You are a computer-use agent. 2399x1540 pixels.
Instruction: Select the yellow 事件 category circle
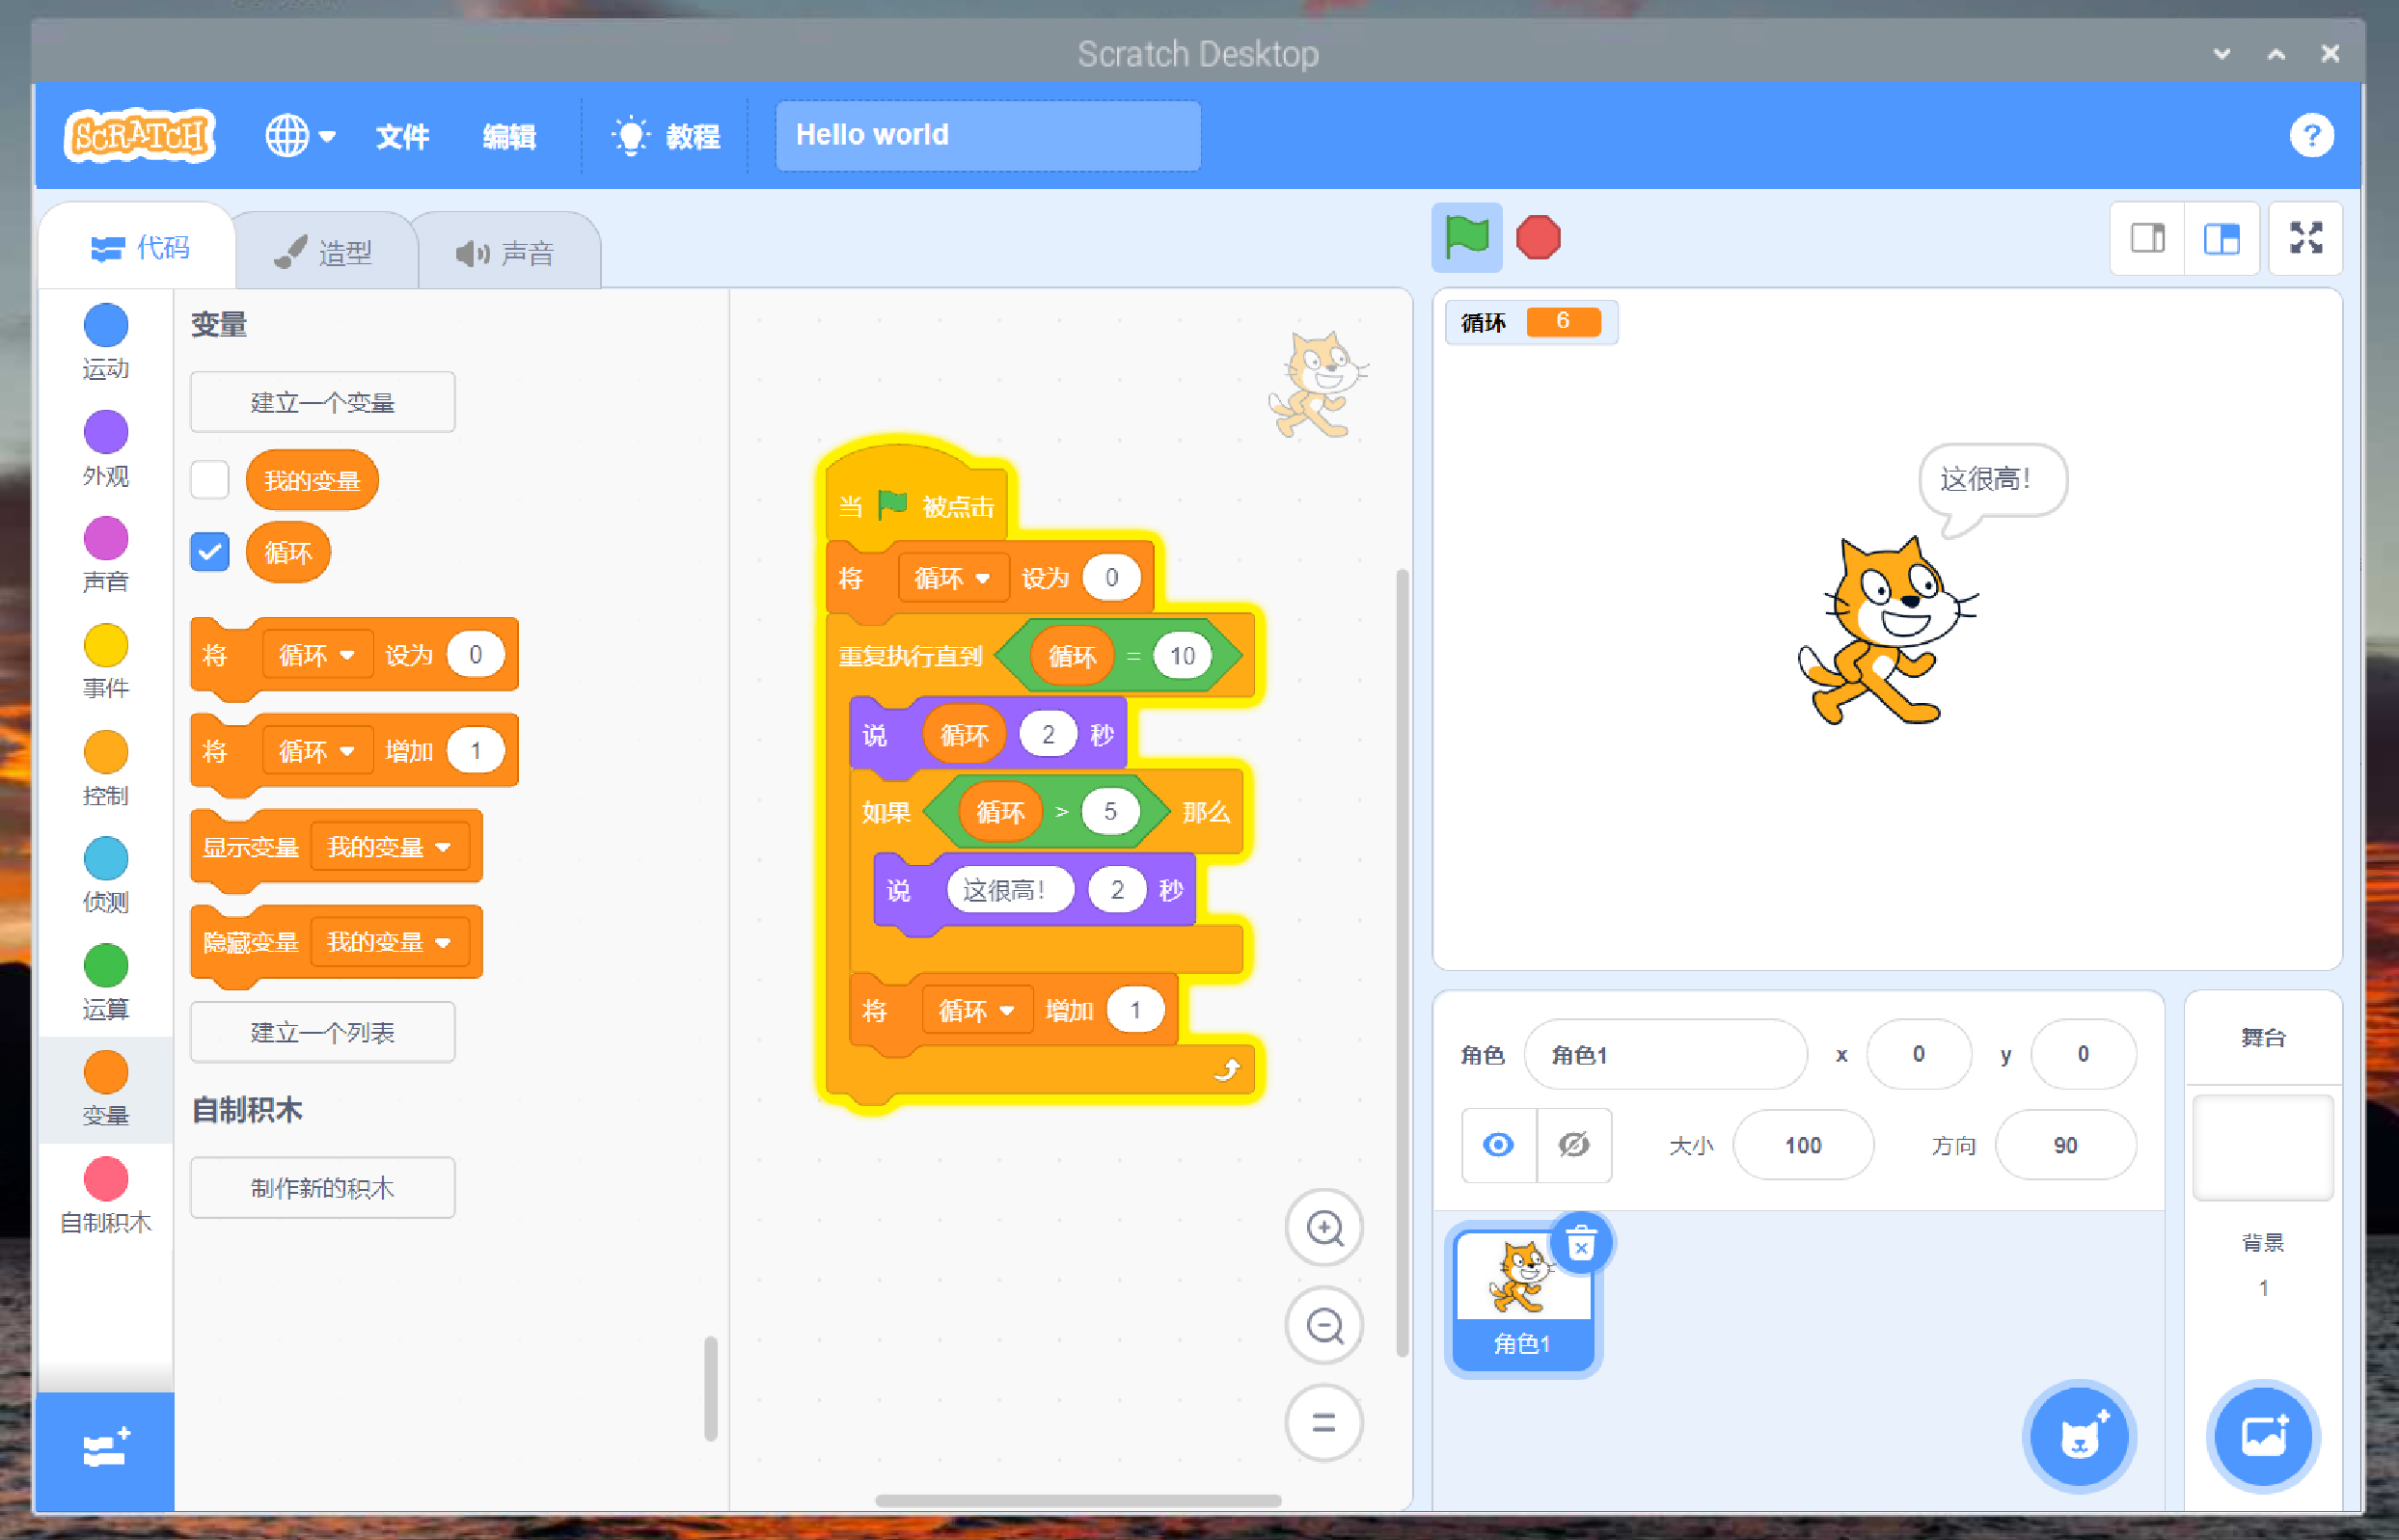click(x=105, y=646)
